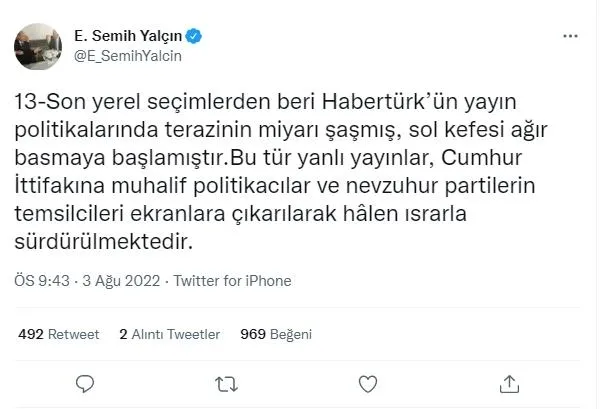Screen dimensions: 600x409
Task: Reply to the tweet via speech bubble icon
Action: click(x=86, y=382)
